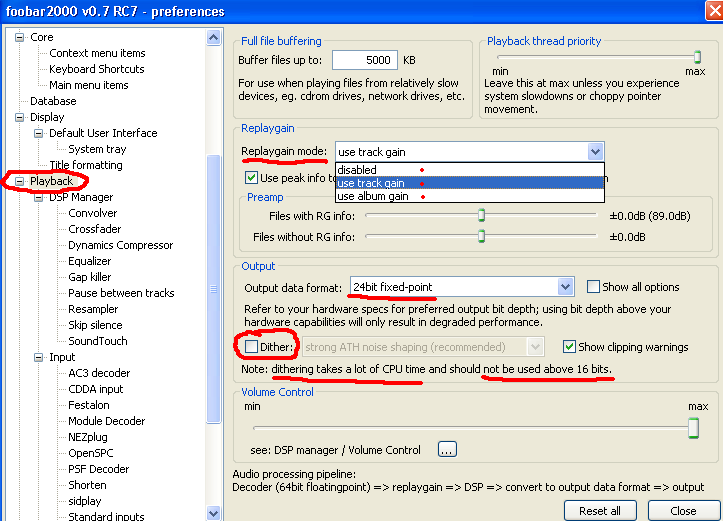This screenshot has height=521, width=723.
Task: Select Pause between tracks tree item
Action: (x=121, y=293)
